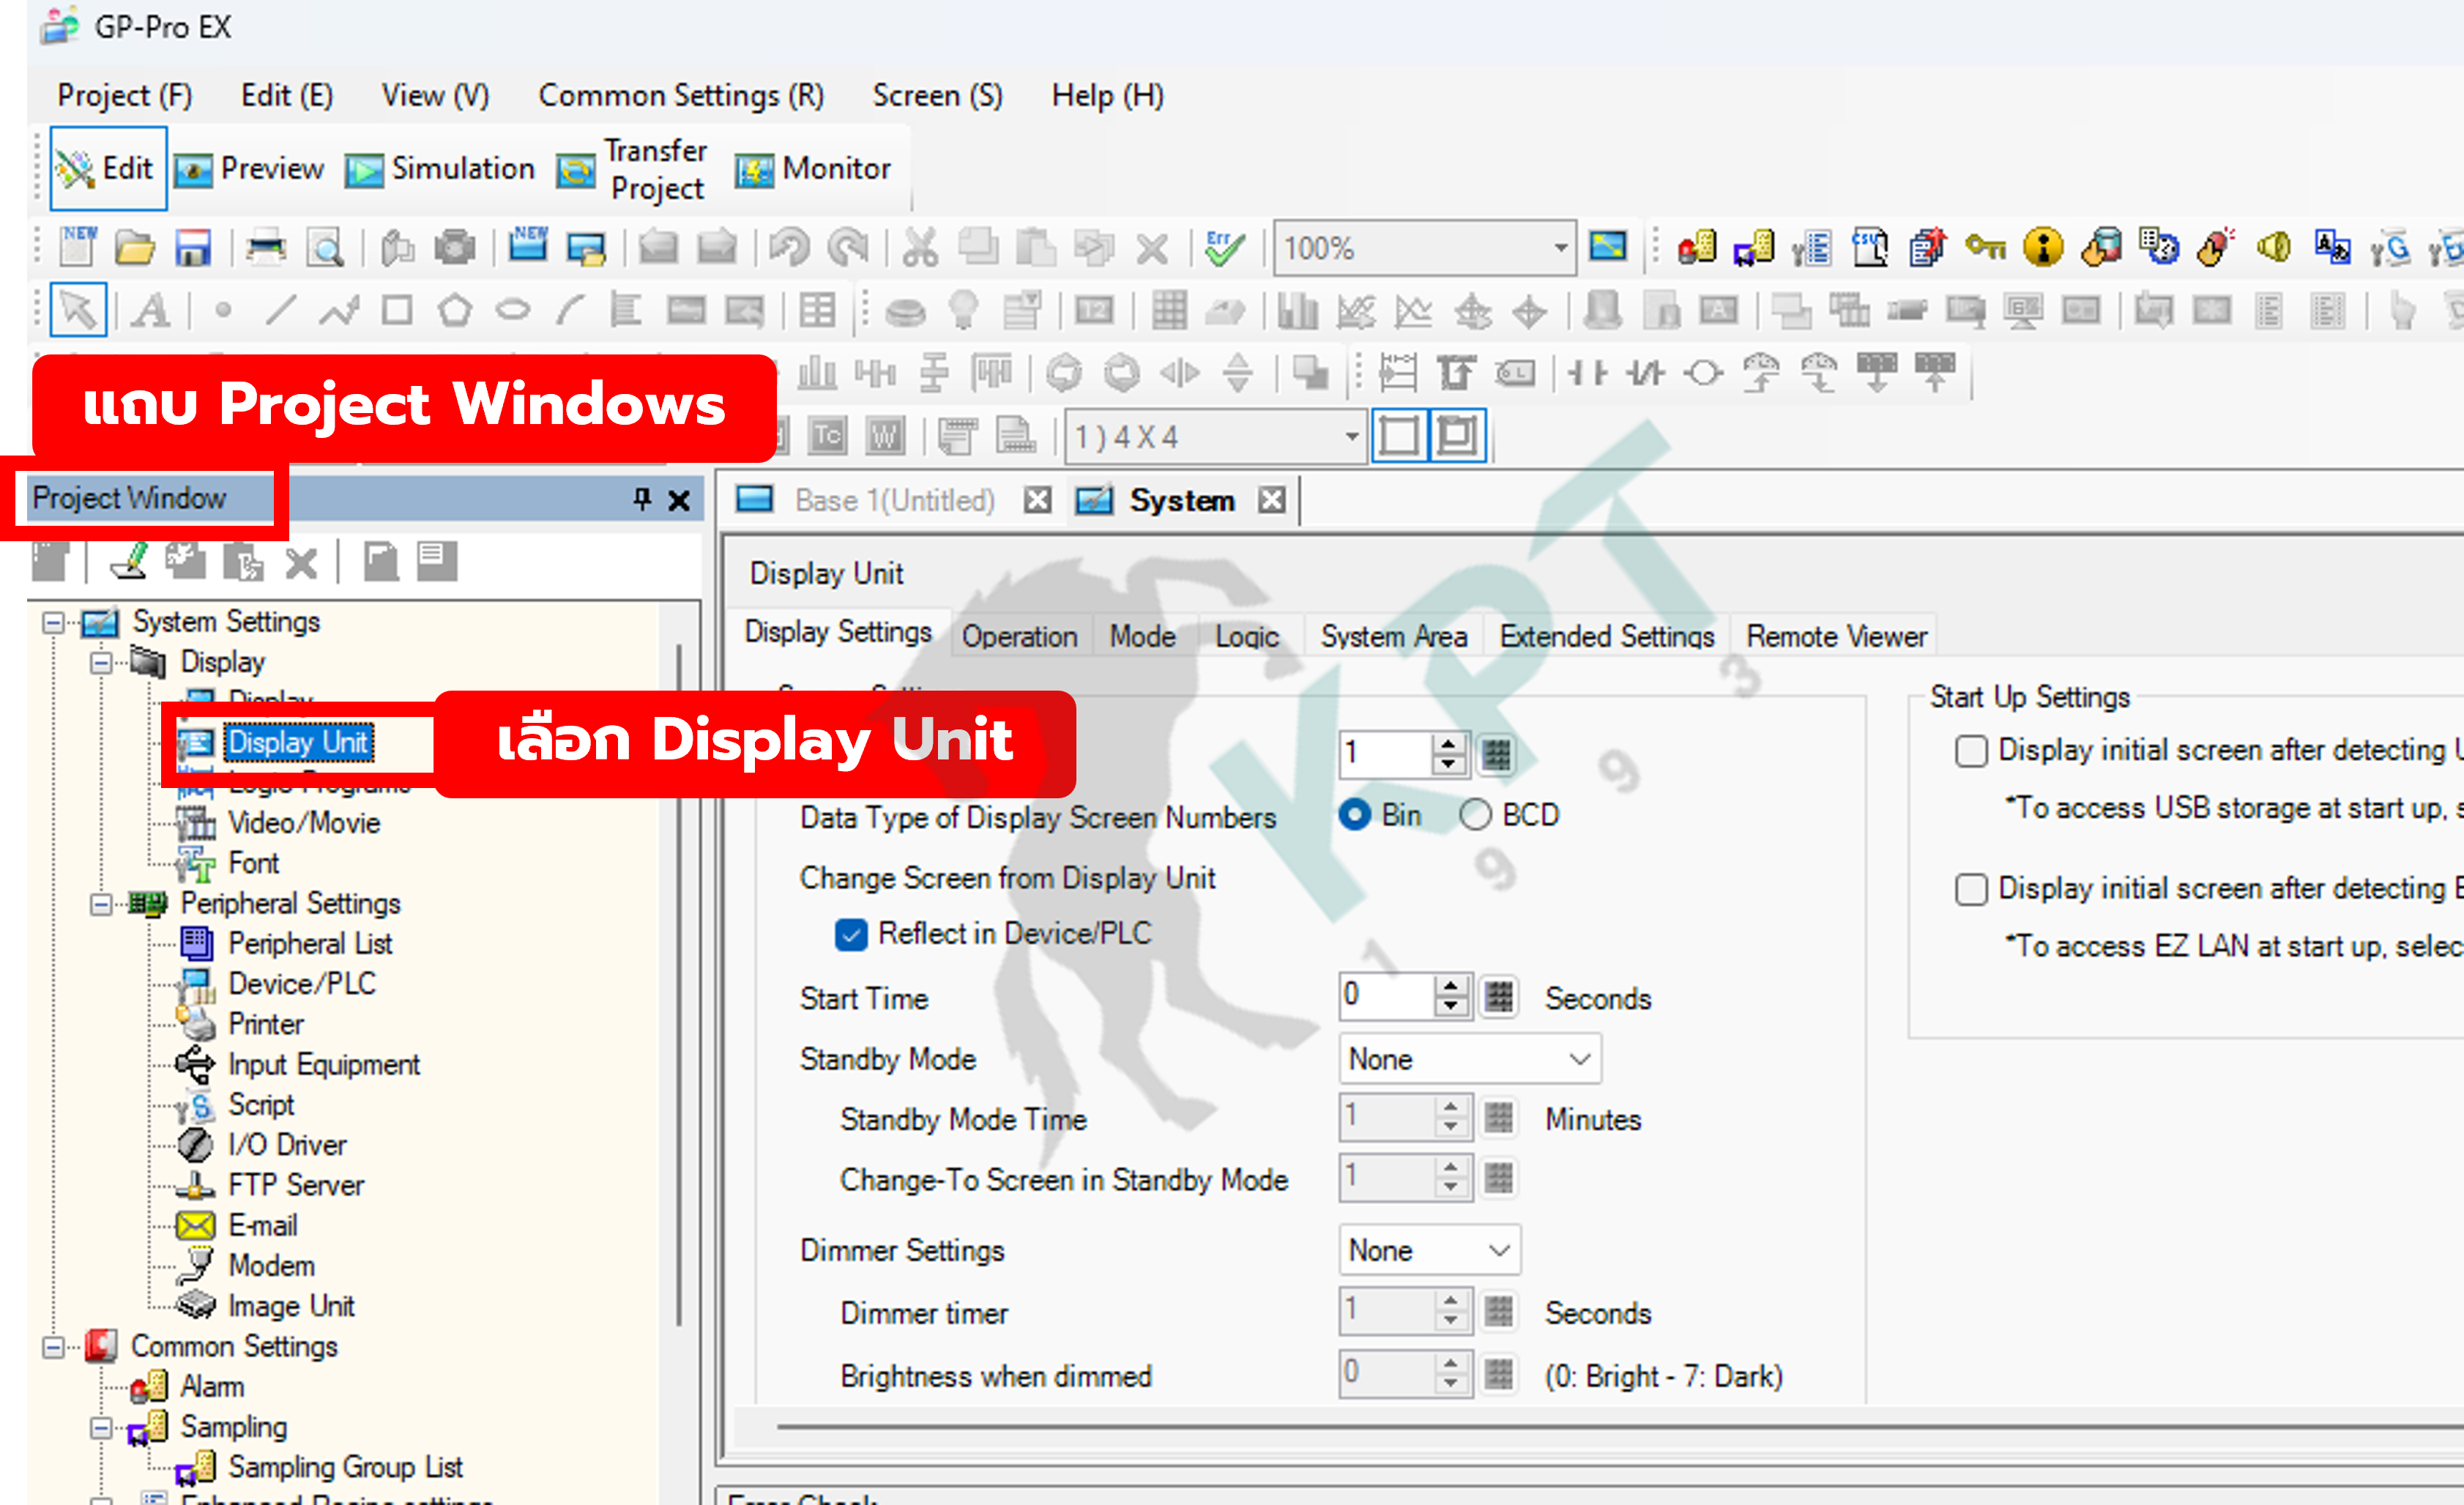
Task: Pin the Project Window panel
Action: (642, 498)
